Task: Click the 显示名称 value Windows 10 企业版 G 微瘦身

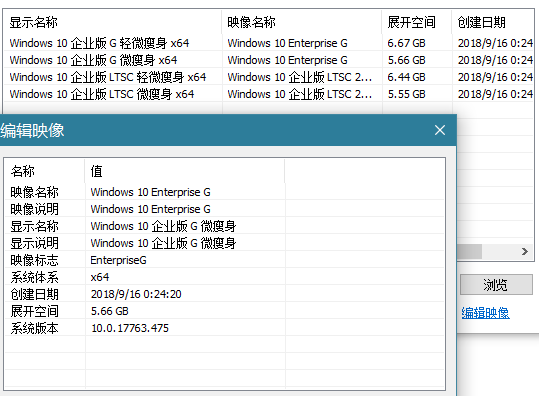Action: pos(163,226)
